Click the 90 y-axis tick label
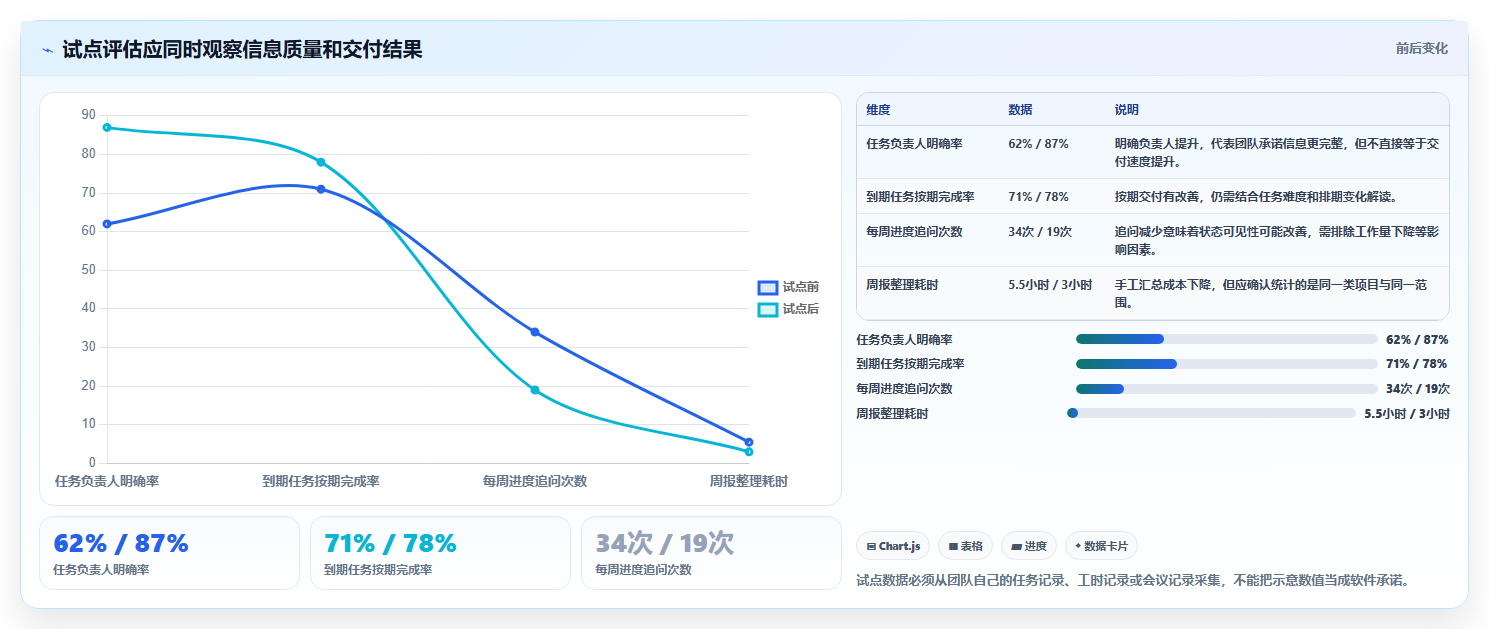 89,116
